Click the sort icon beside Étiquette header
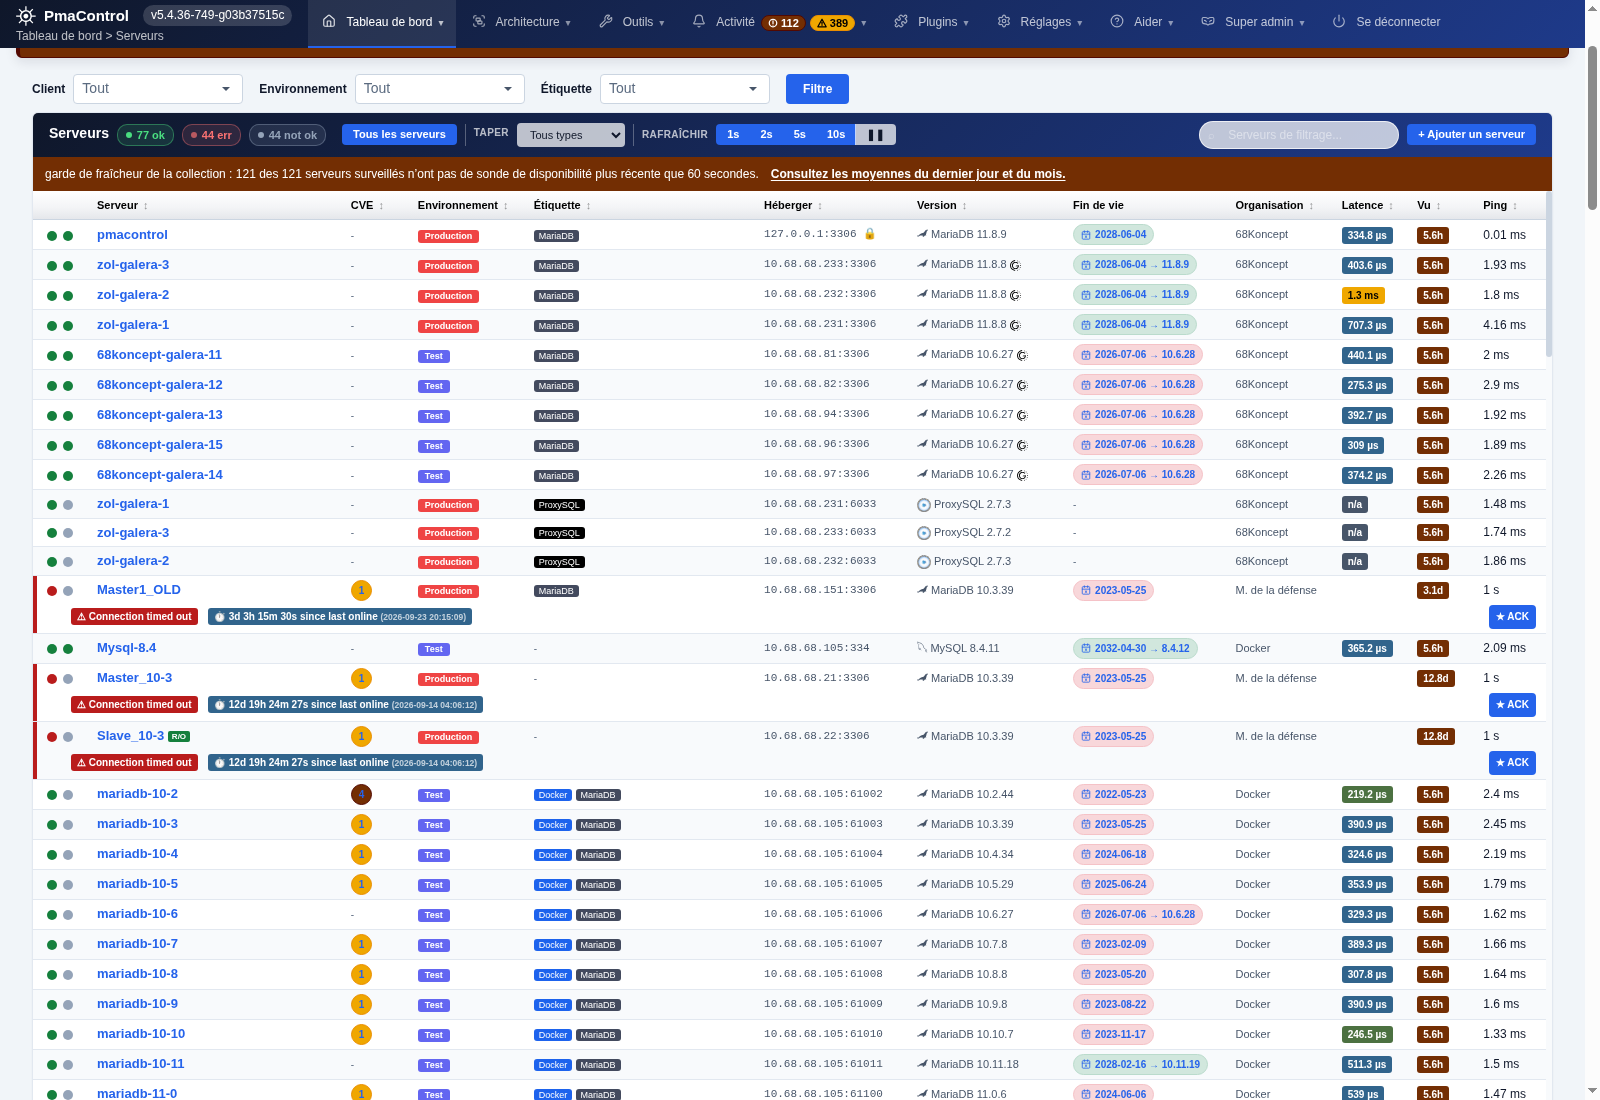 [x=589, y=206]
